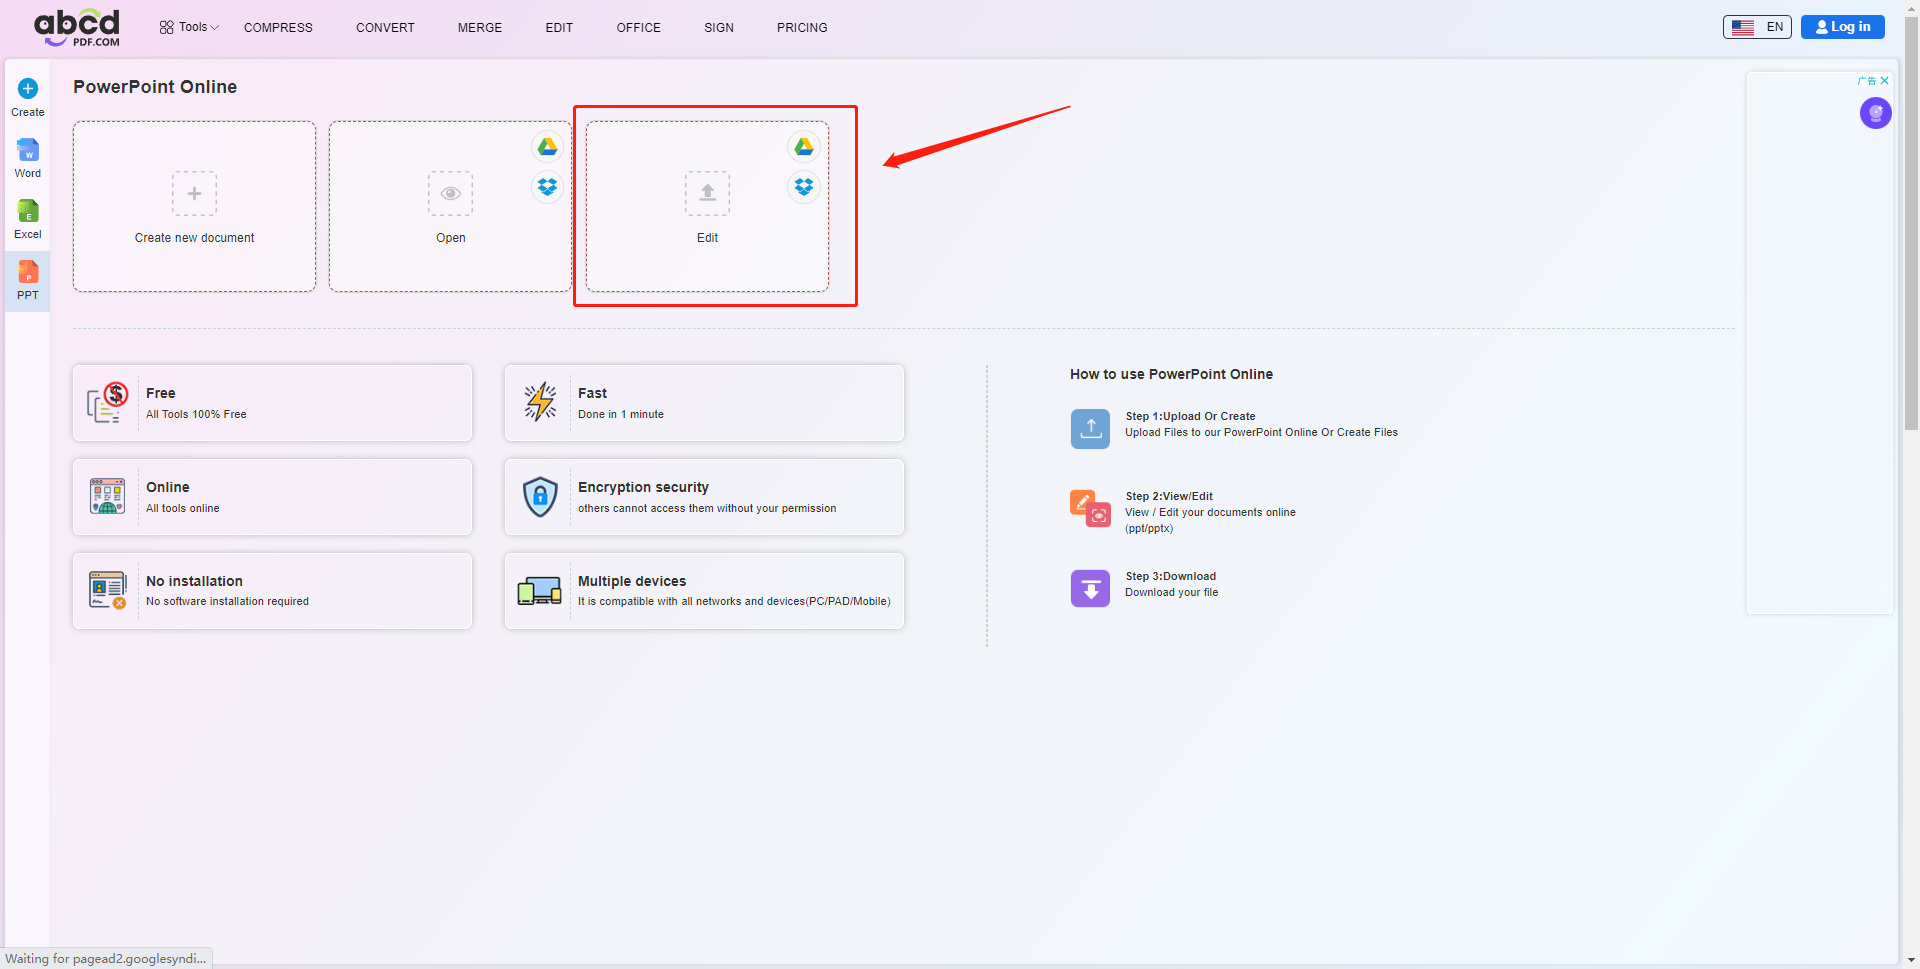Click the Log in button
1920x969 pixels.
coord(1843,27)
